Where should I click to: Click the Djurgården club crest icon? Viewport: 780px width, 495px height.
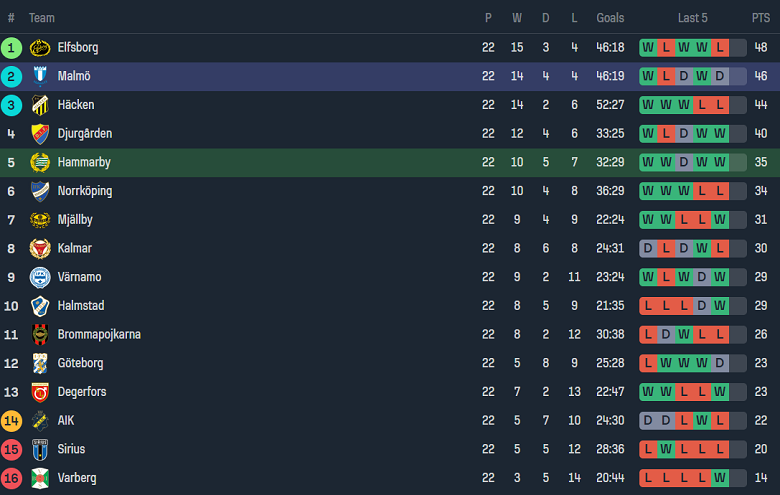coord(40,134)
